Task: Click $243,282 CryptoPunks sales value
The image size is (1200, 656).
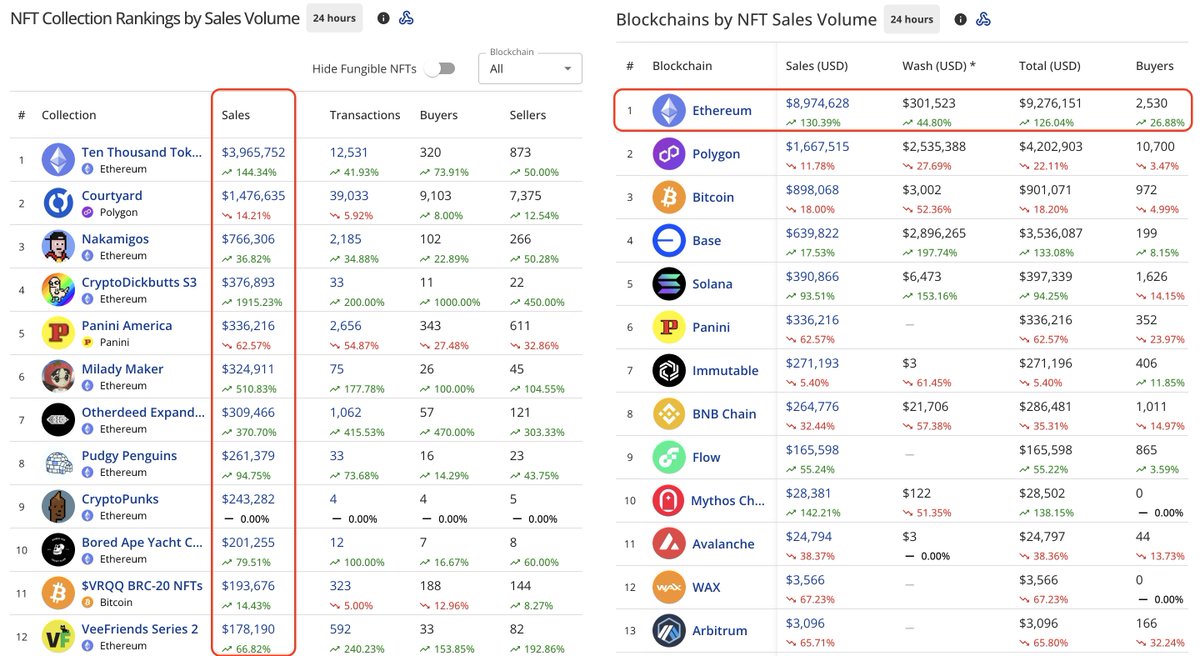Action: pos(248,499)
